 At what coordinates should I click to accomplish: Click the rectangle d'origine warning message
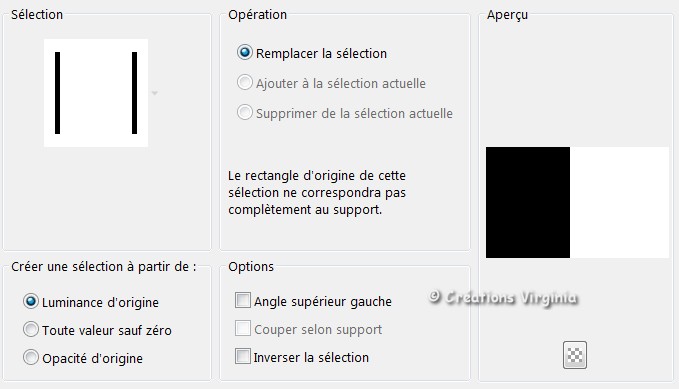click(317, 193)
